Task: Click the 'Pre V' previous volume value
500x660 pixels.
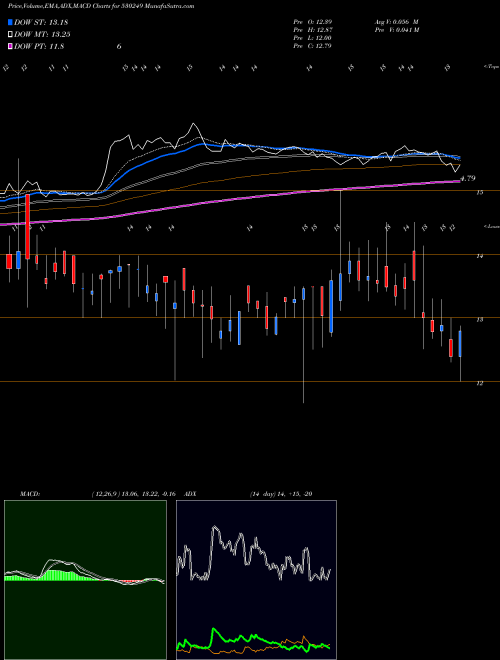Action: 396,30
